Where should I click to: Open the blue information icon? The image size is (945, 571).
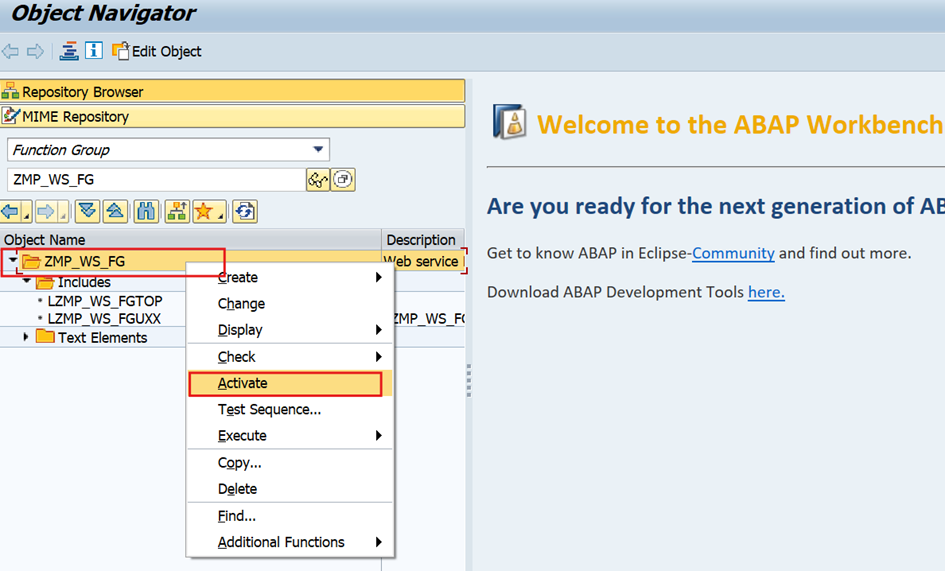93,51
